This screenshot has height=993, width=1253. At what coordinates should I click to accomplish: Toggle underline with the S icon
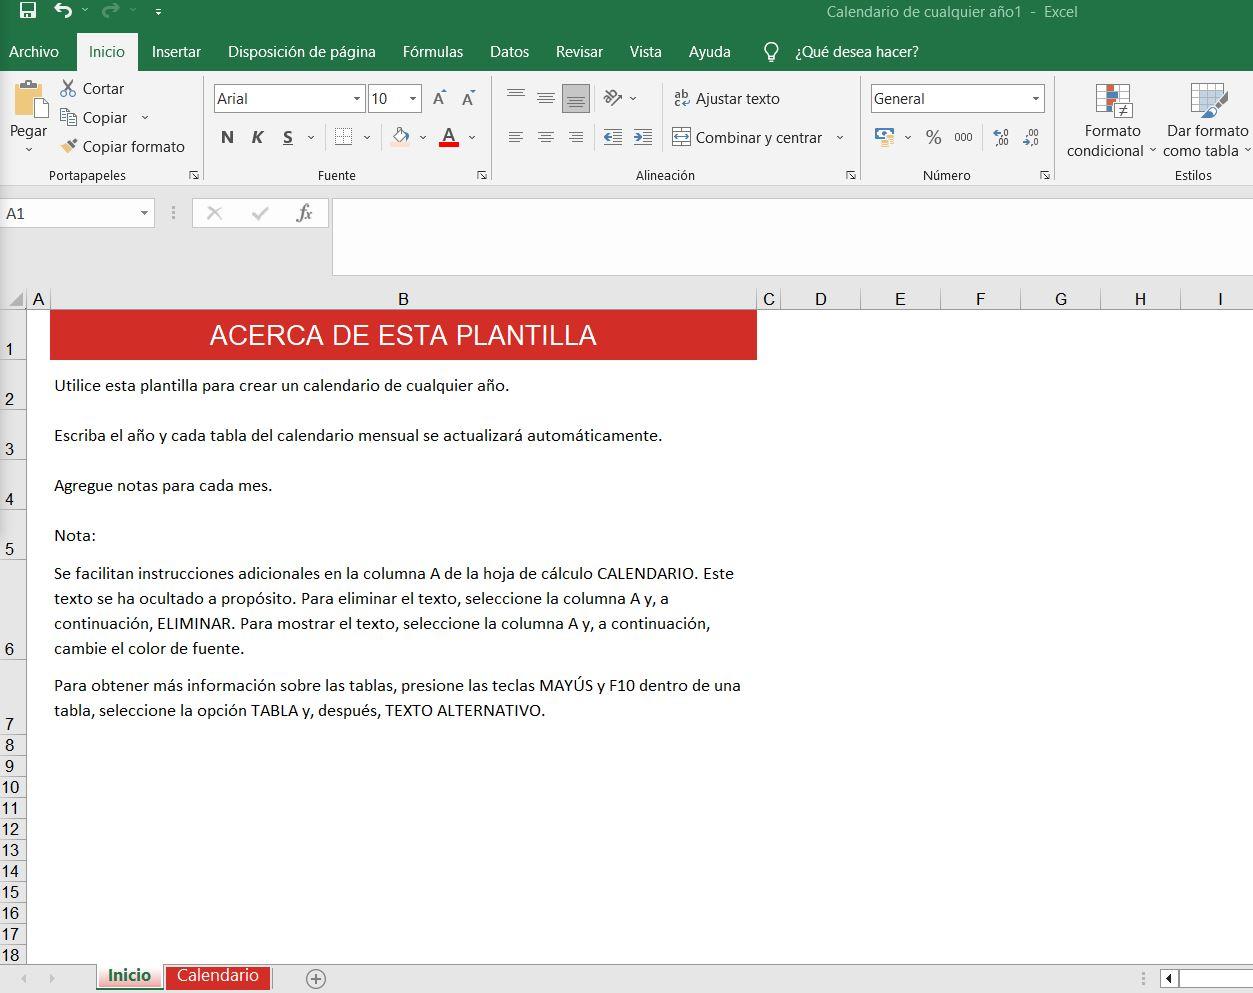click(287, 137)
